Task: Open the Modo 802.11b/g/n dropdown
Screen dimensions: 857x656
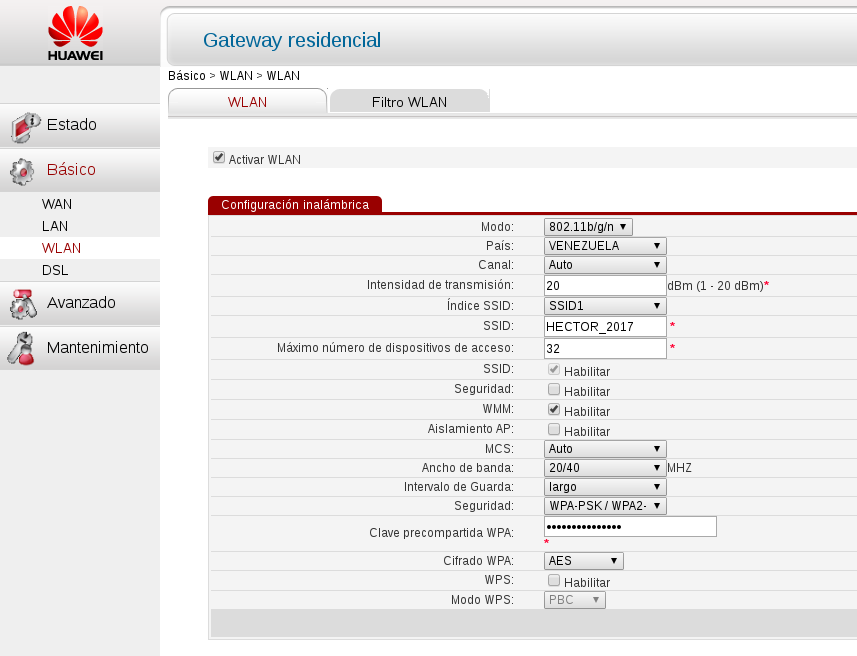Action: 587,226
